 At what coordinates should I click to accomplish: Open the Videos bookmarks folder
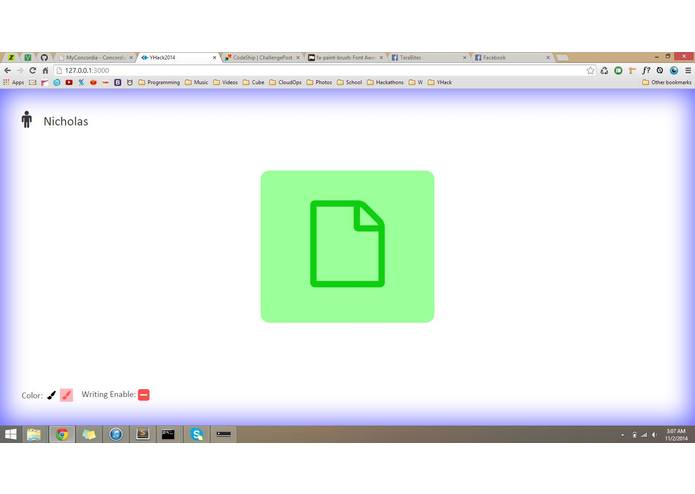point(226,82)
